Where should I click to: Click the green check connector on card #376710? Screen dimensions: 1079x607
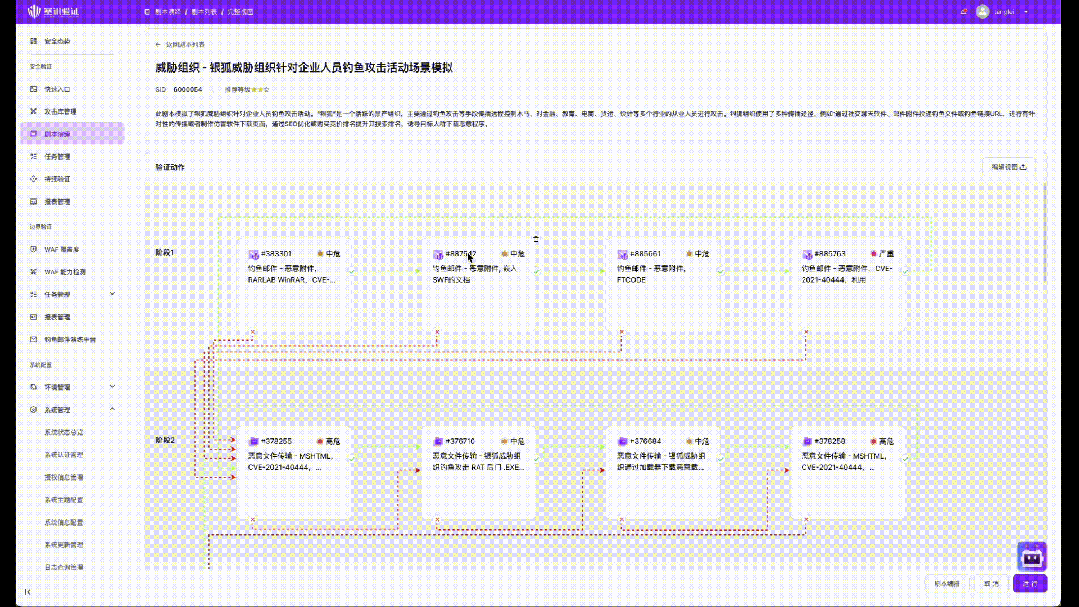[536, 458]
